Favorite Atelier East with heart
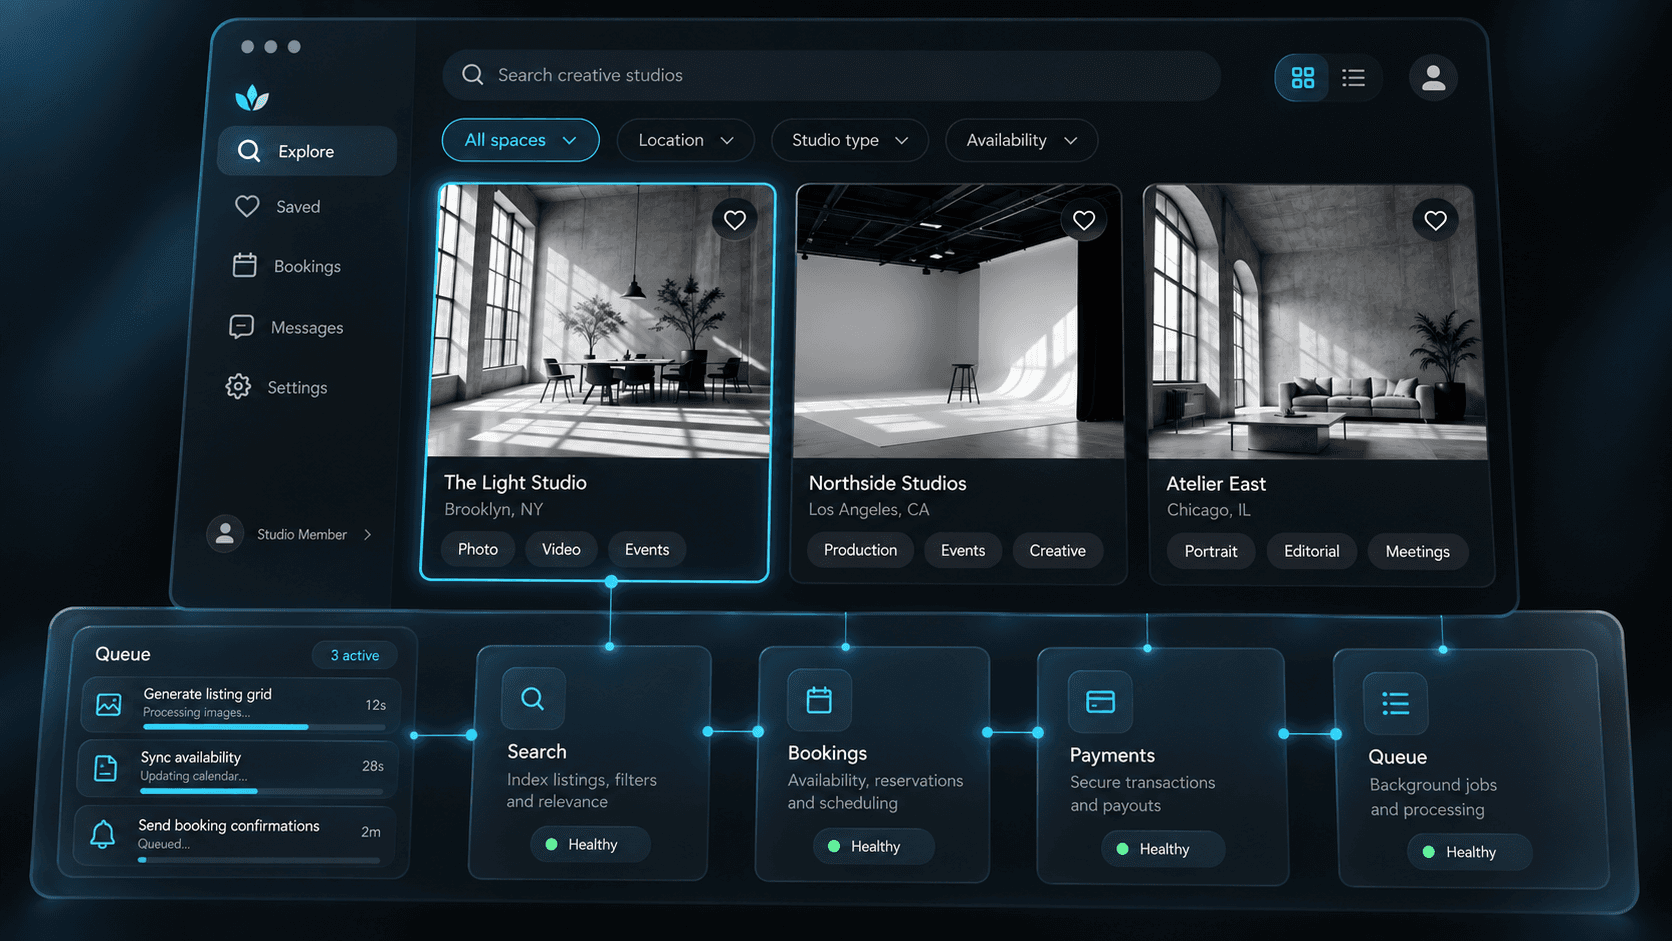 pos(1435,220)
